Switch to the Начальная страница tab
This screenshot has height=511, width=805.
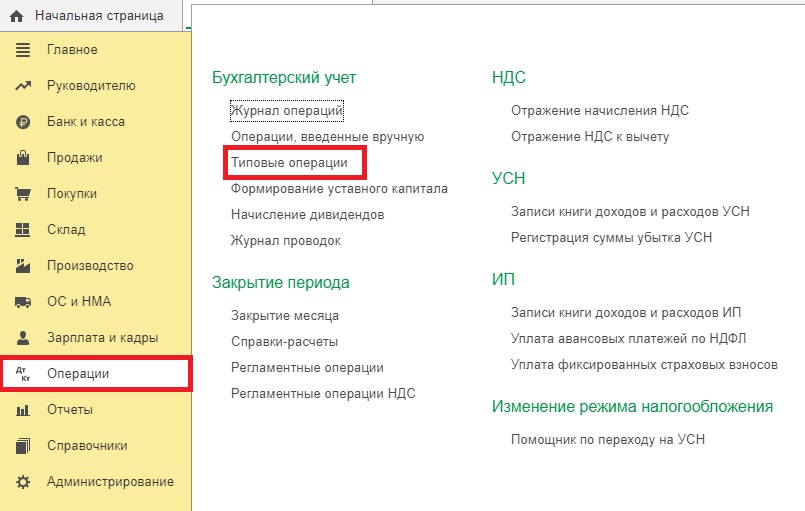91,16
